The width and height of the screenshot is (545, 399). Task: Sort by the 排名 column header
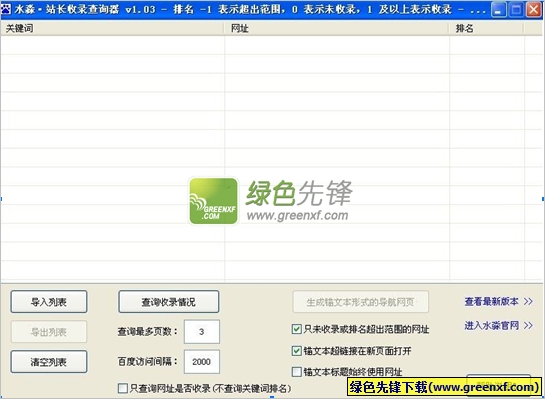(486, 28)
